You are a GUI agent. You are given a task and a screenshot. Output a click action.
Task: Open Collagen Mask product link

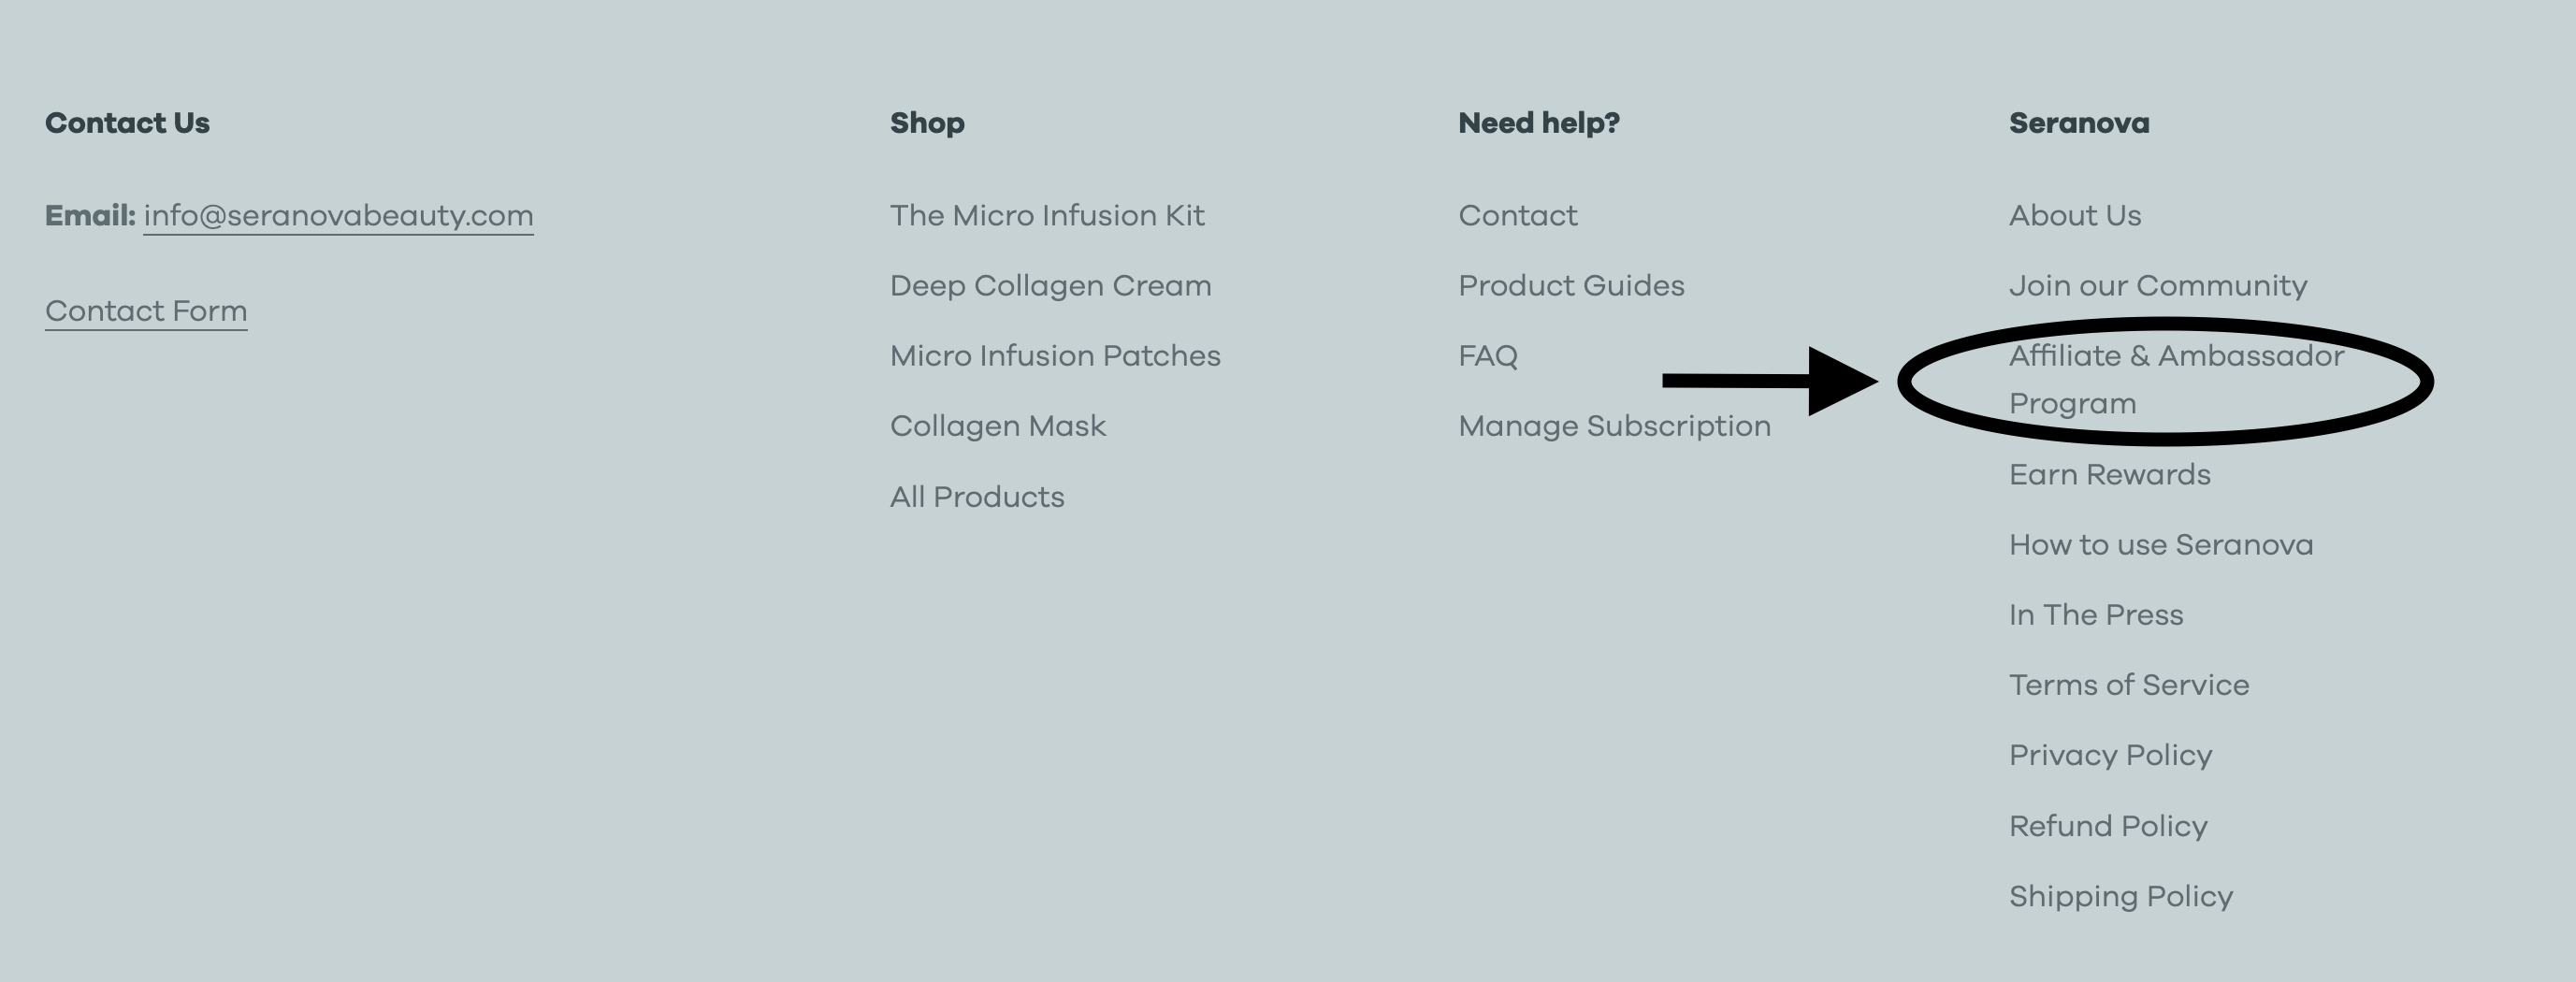coord(997,426)
